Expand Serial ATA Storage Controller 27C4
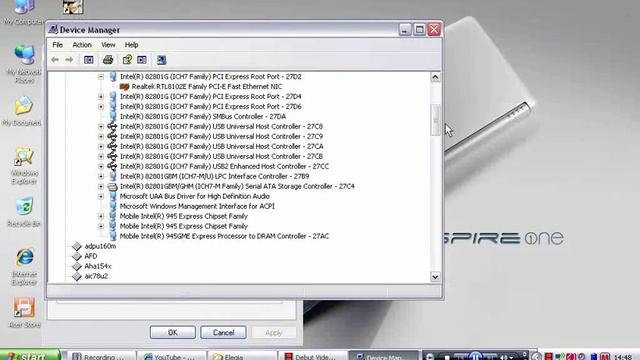Image resolution: width=640 pixels, height=360 pixels. coord(101,187)
